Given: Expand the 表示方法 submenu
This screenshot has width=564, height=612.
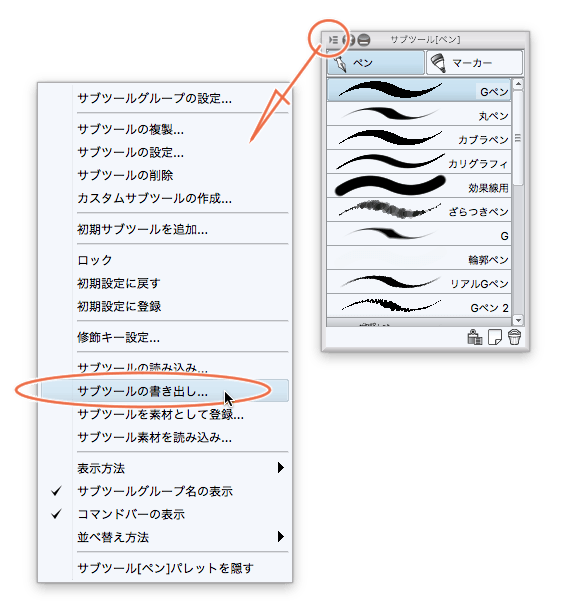Looking at the screenshot, I should click(165, 468).
